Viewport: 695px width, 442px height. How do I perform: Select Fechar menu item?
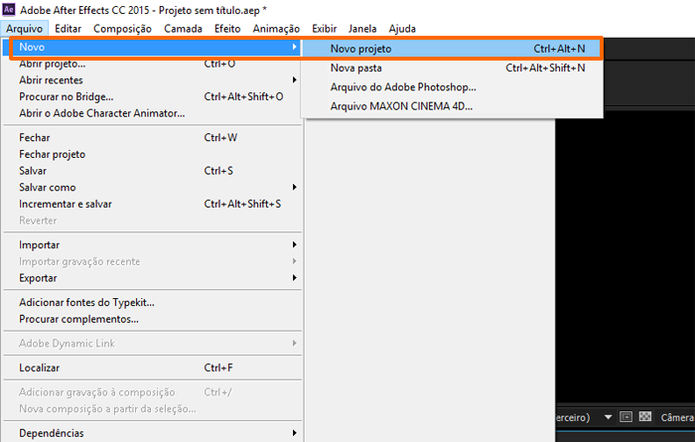coord(153,138)
